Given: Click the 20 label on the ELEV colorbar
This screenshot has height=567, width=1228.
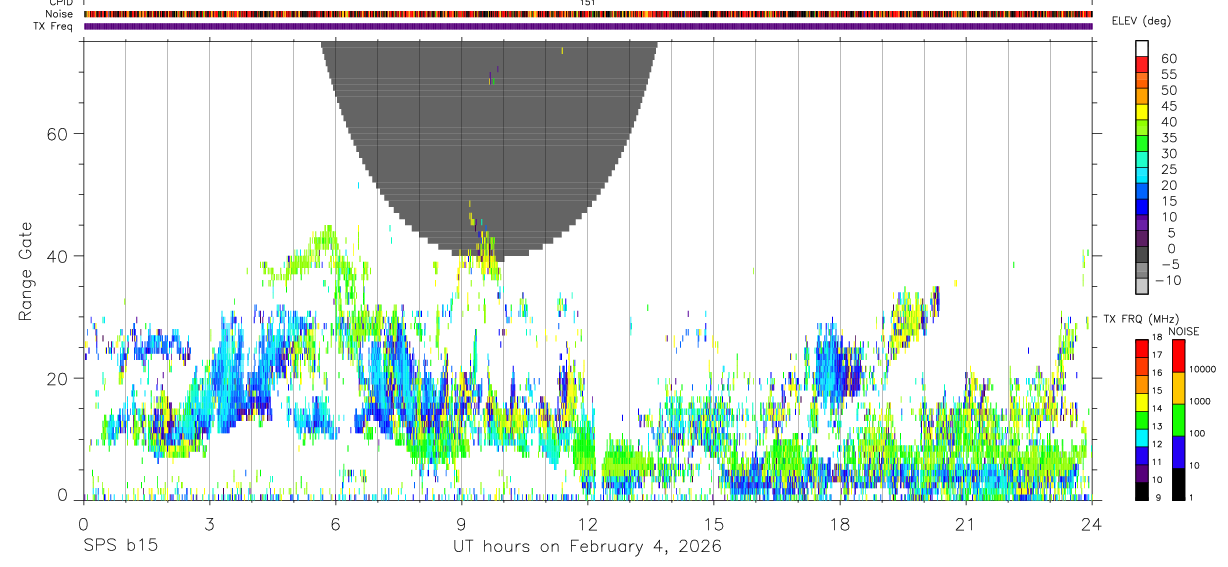Looking at the screenshot, I should (1169, 186).
